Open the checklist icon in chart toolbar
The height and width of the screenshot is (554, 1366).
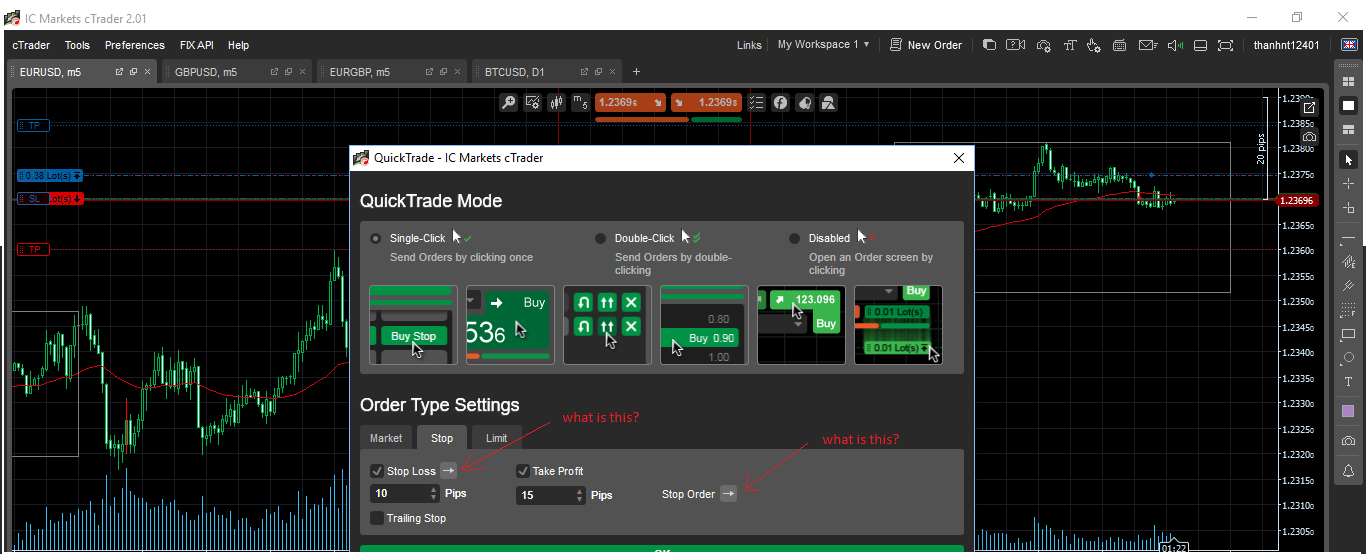tap(756, 102)
